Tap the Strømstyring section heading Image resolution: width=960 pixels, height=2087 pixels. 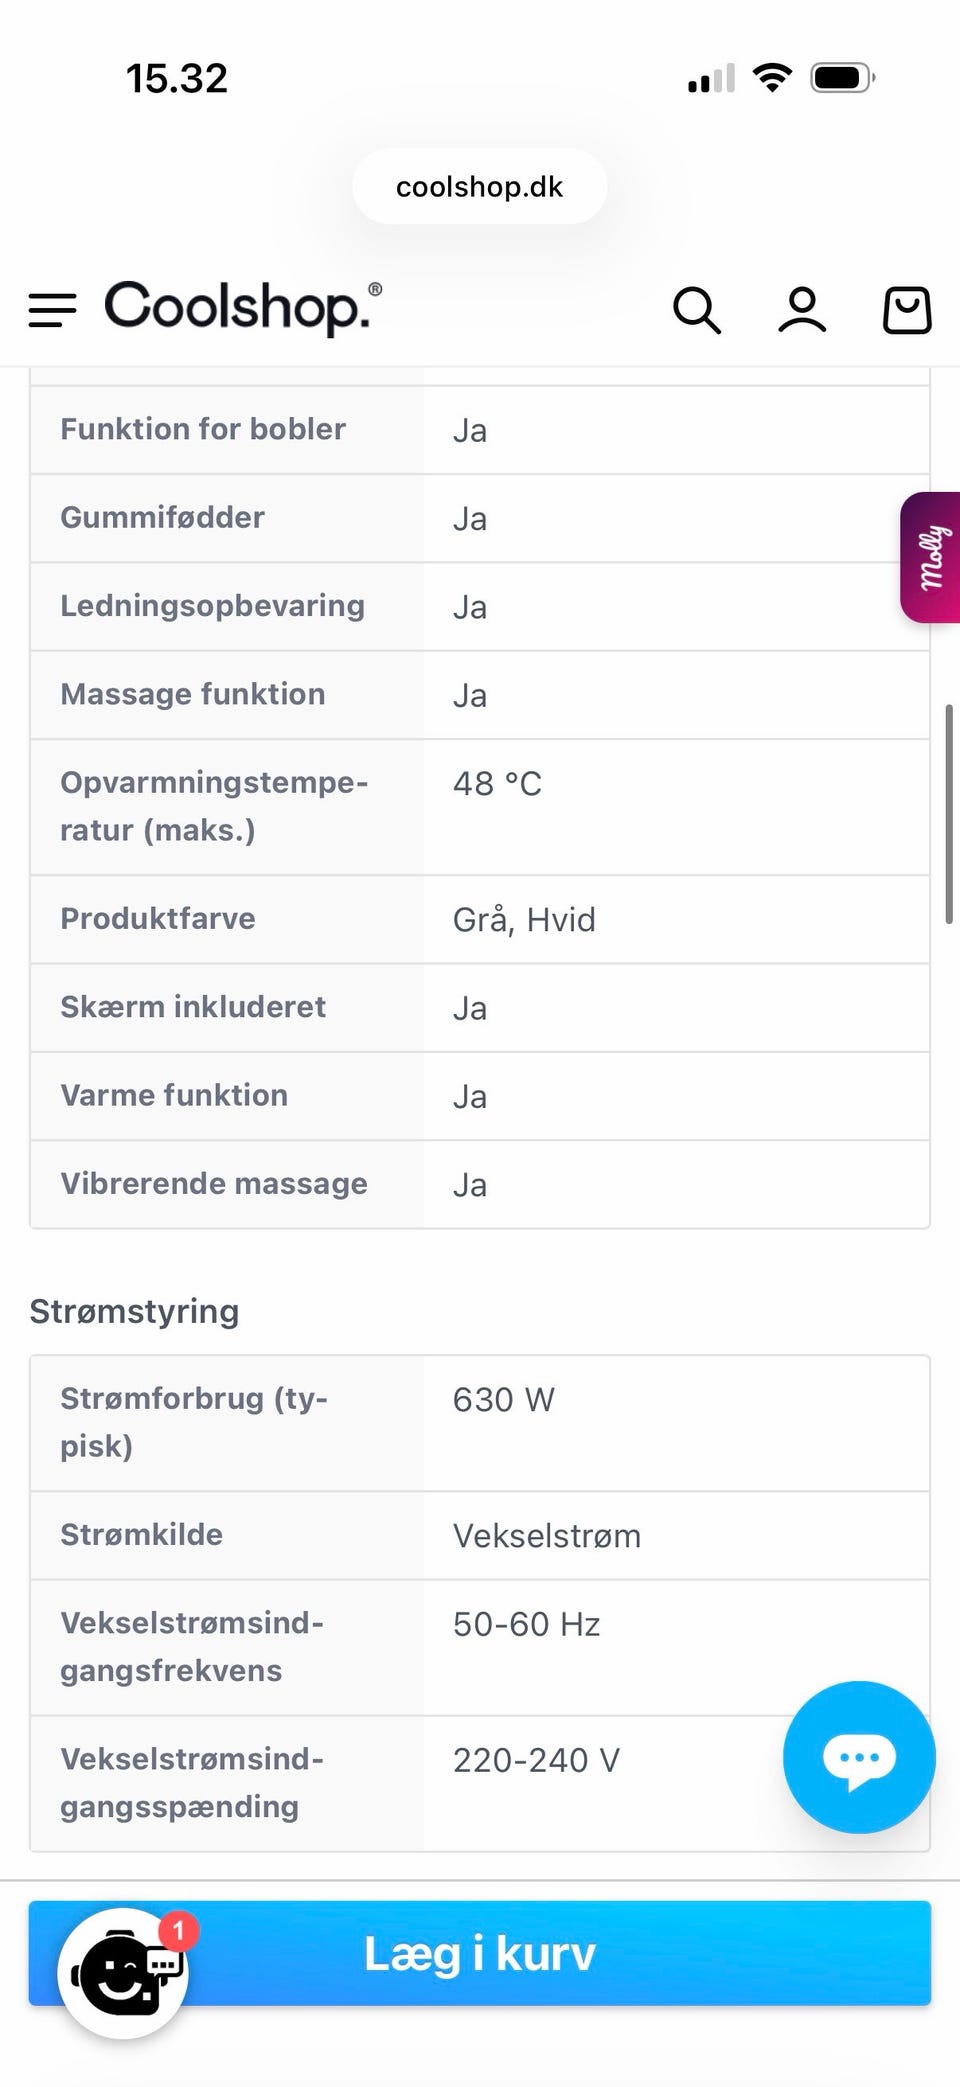(134, 1311)
